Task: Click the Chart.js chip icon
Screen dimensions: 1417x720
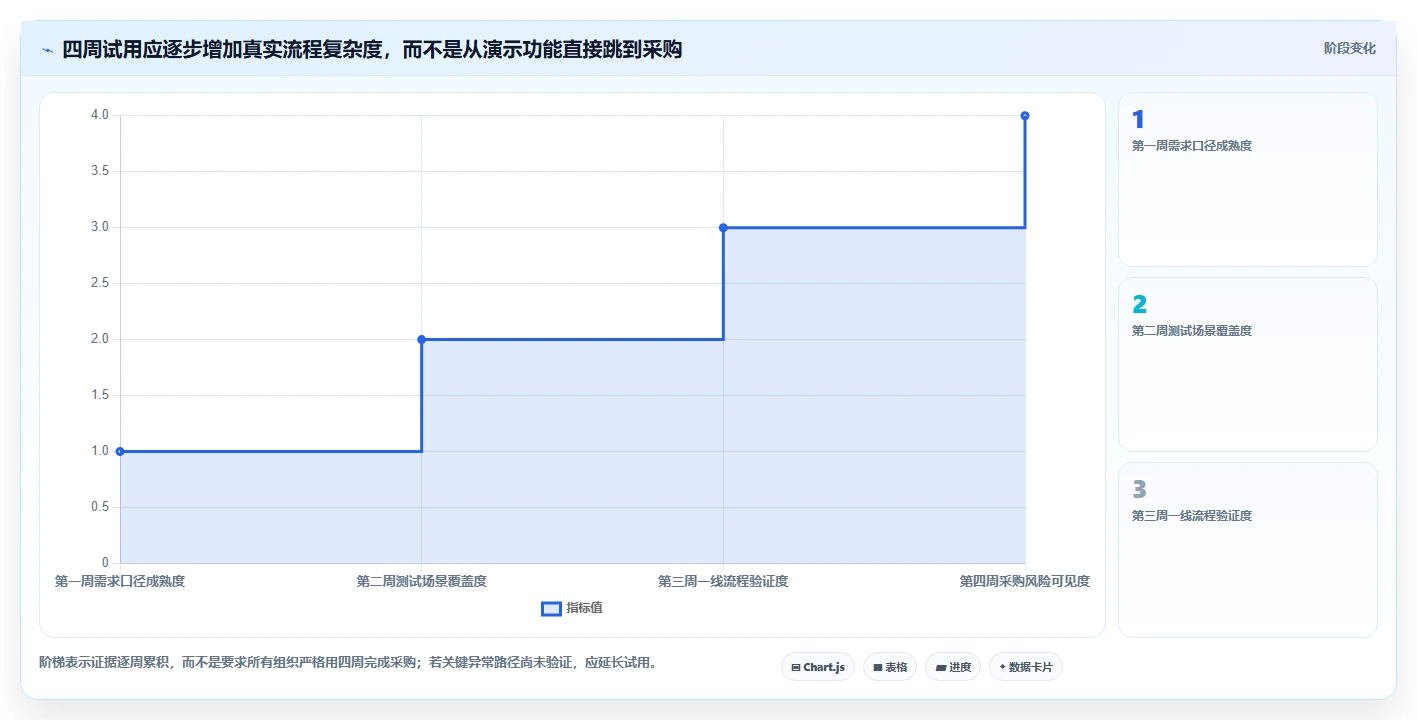Action: 796,667
